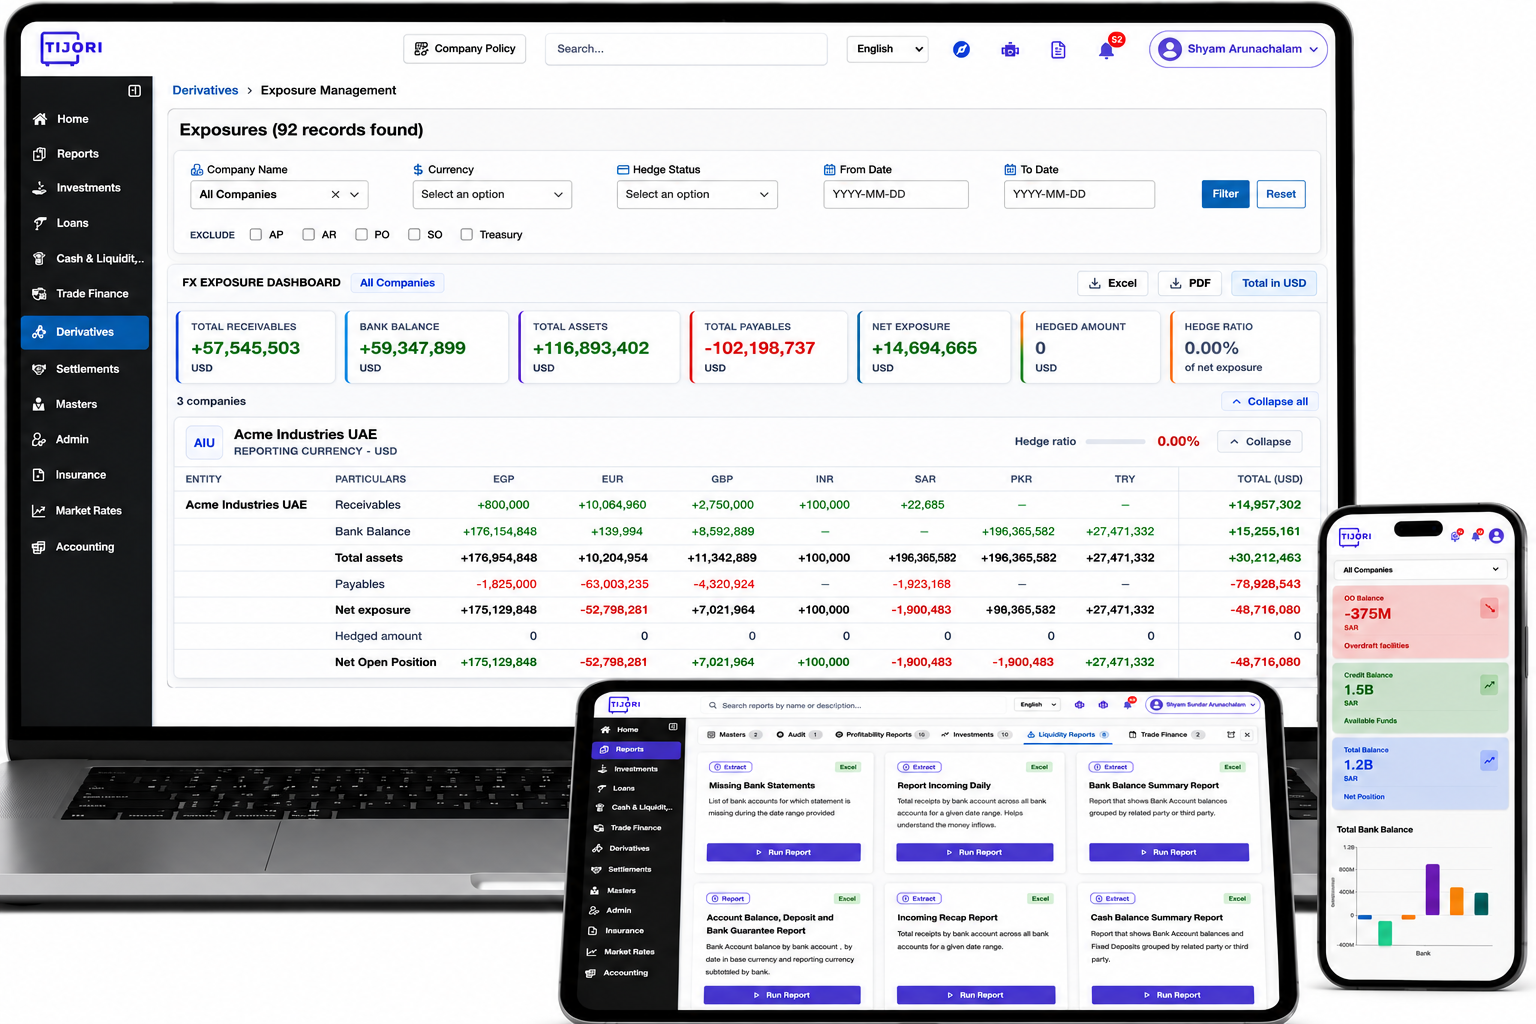
Task: Click Collapse all companies
Action: click(x=1269, y=401)
